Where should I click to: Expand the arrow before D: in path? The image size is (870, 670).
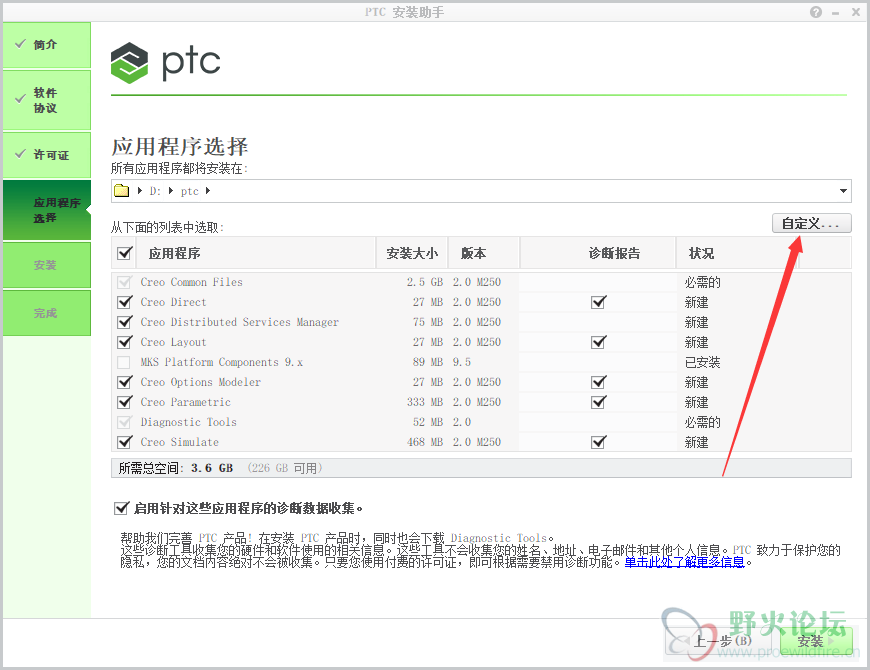click(140, 191)
